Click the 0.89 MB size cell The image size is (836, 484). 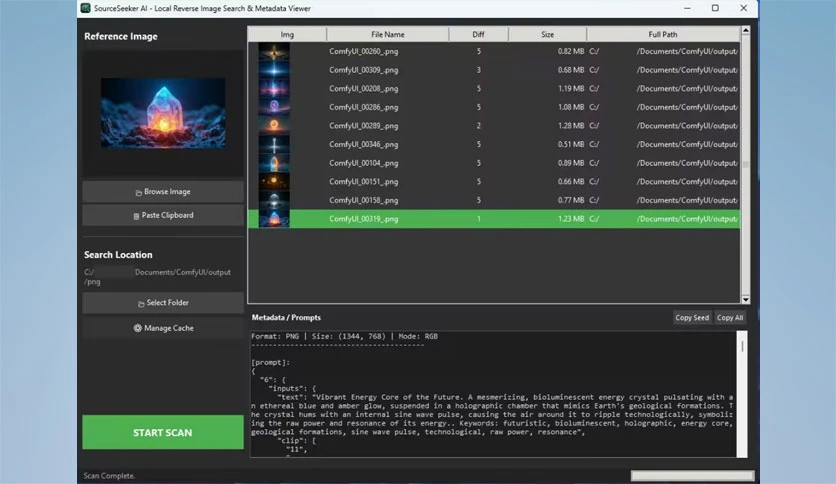571,164
